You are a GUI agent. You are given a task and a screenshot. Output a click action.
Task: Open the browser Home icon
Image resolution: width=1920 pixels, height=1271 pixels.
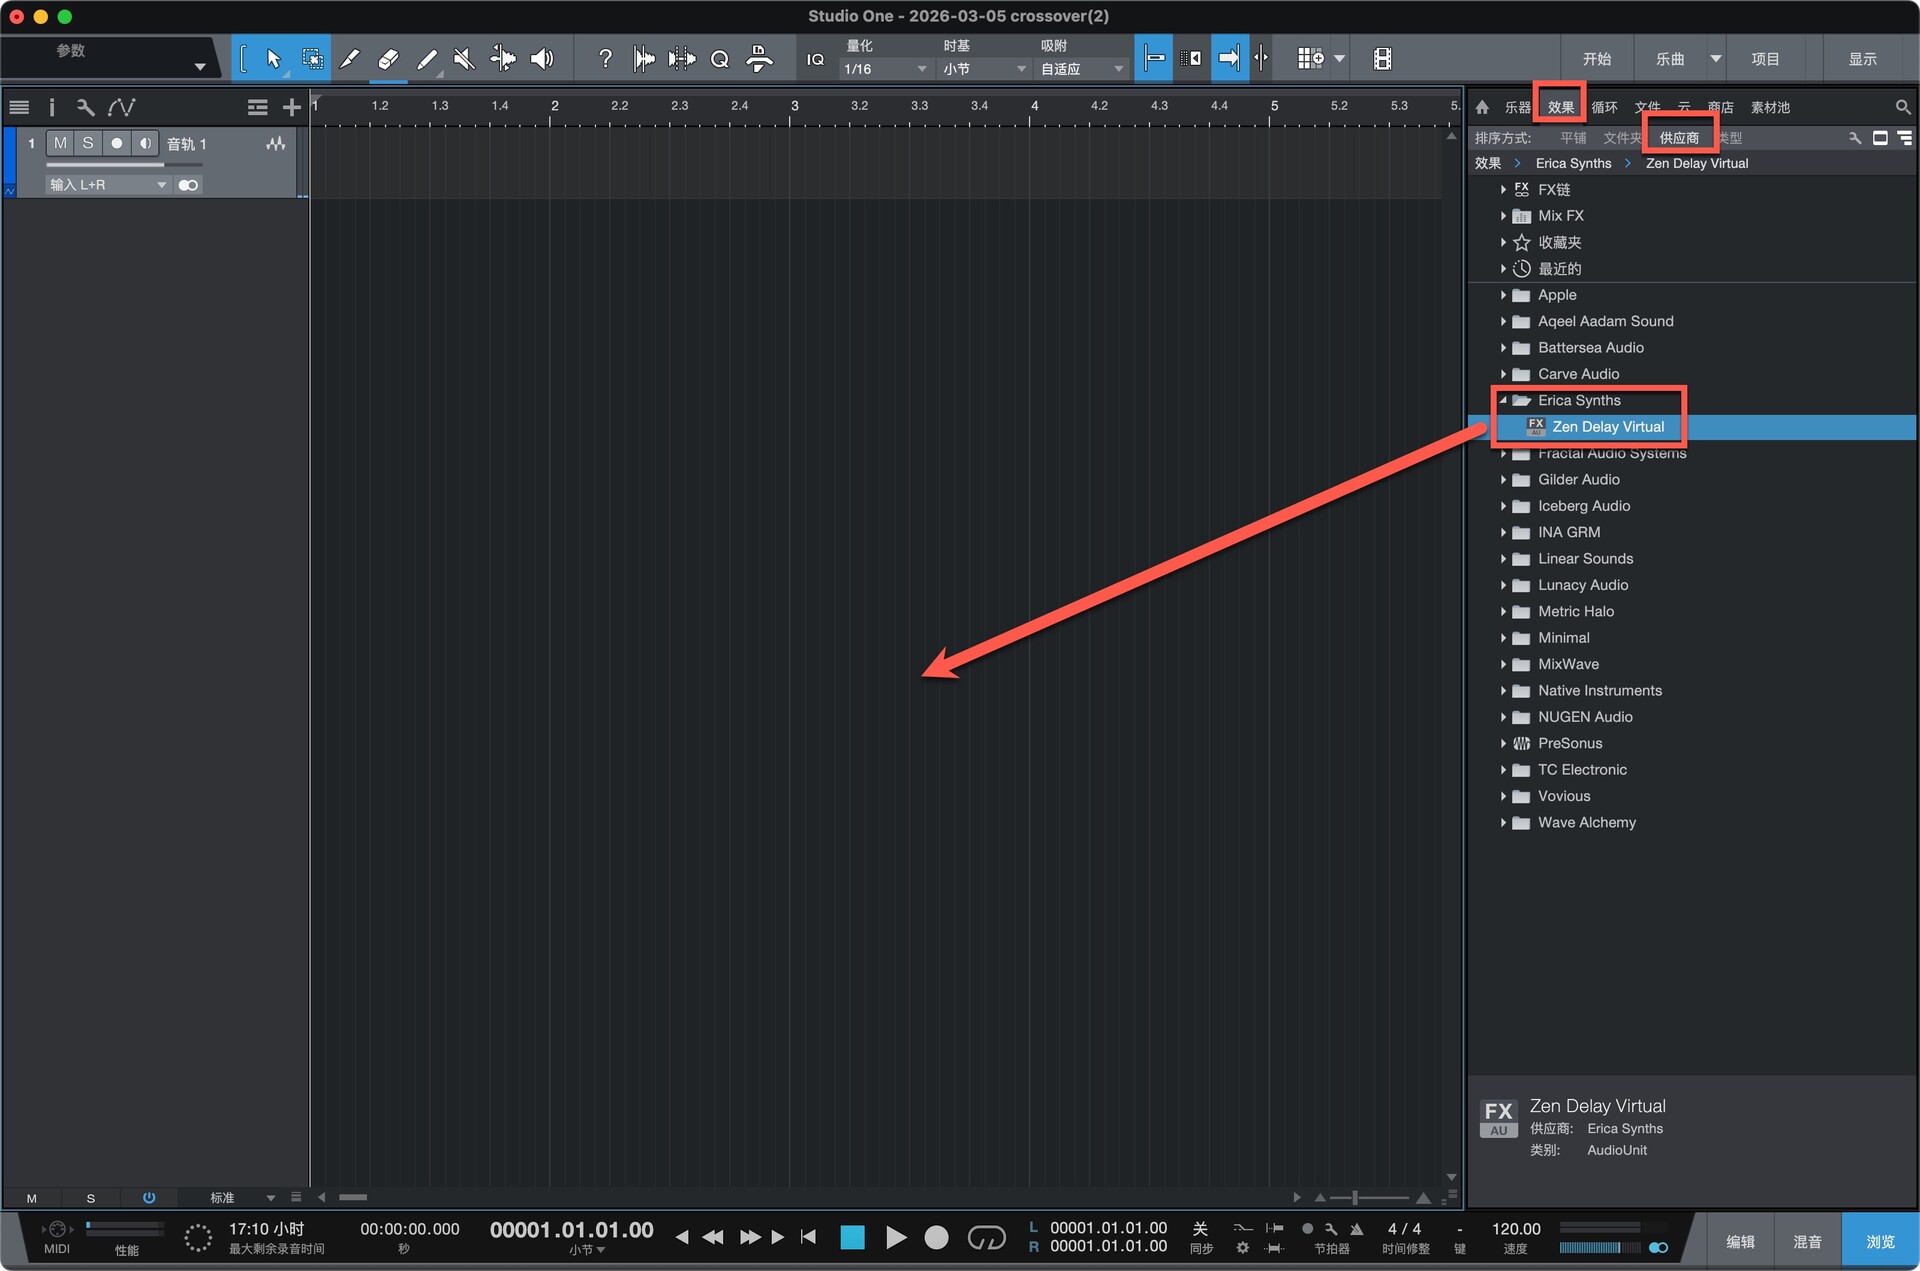[x=1482, y=107]
